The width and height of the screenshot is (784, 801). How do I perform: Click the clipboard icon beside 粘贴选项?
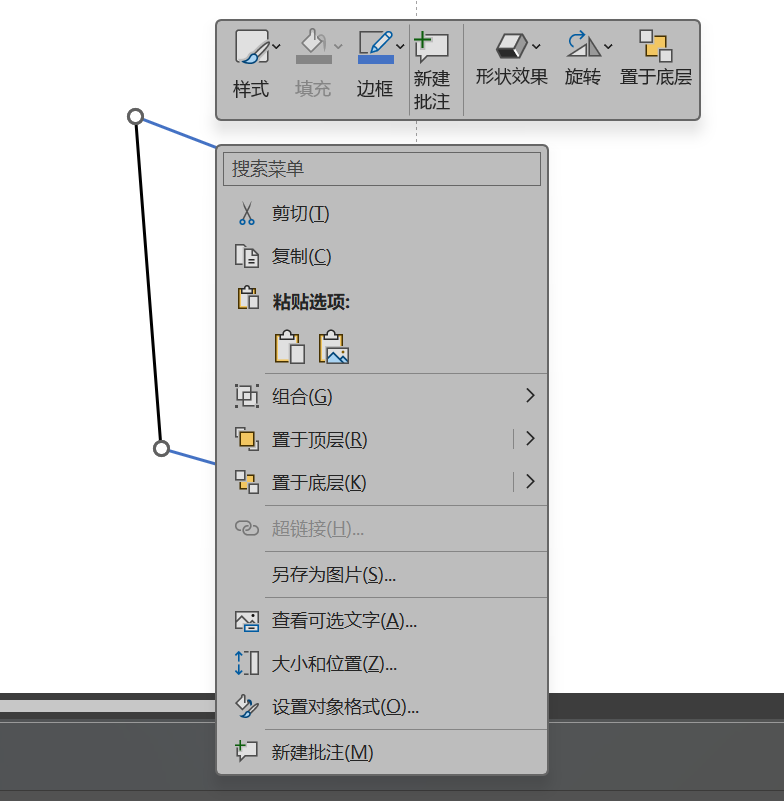[x=248, y=298]
